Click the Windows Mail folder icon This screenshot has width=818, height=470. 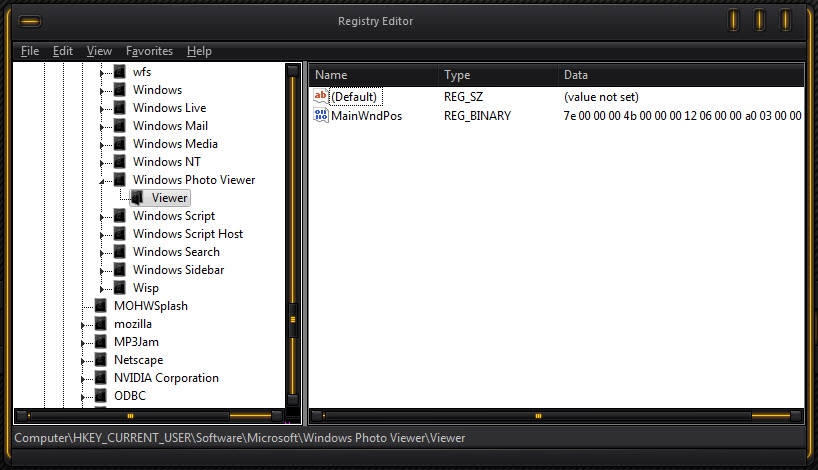tap(119, 126)
